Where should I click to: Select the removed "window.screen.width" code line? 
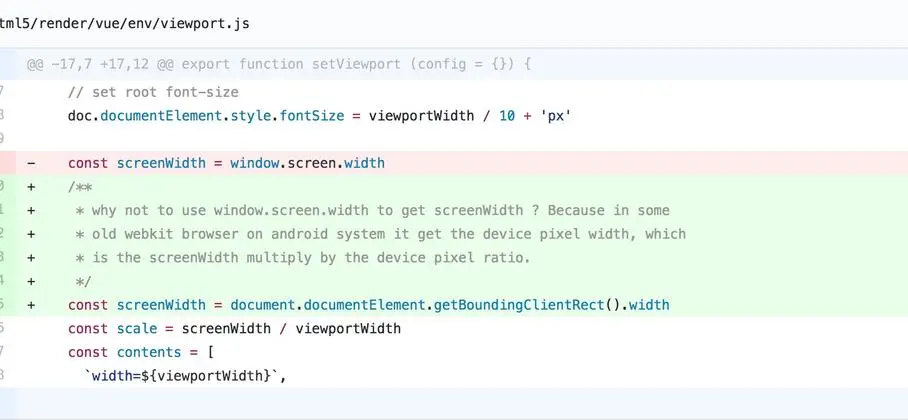click(226, 163)
